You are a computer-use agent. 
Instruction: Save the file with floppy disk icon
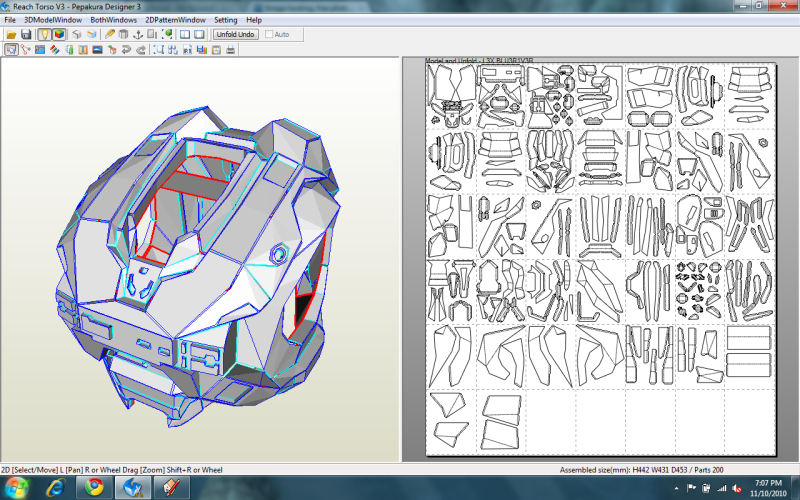pyautogui.click(x=26, y=35)
